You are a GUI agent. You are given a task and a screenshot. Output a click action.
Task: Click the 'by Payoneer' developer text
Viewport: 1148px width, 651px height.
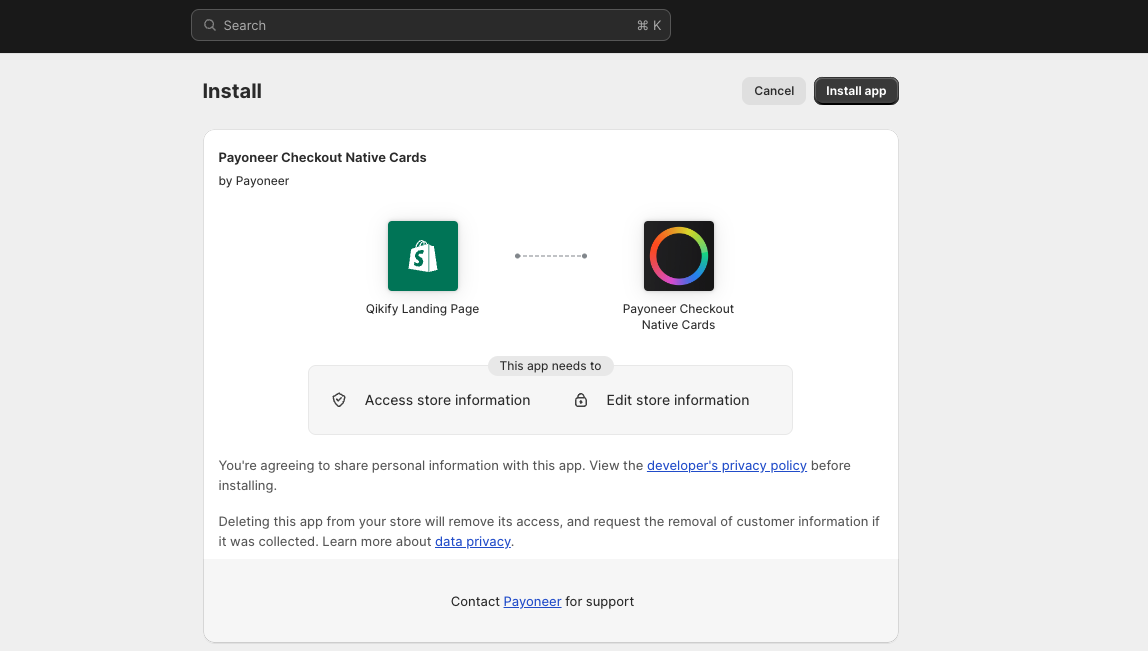pyautogui.click(x=253, y=181)
